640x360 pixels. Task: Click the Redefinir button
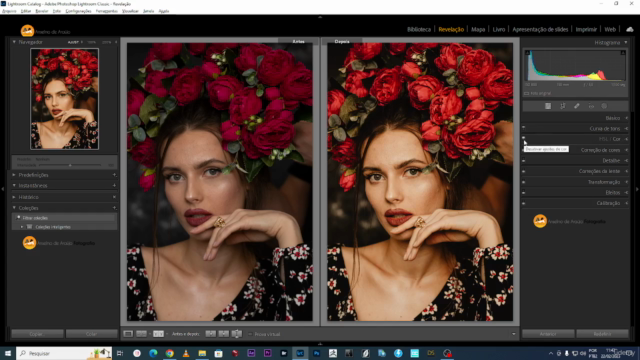pos(602,334)
